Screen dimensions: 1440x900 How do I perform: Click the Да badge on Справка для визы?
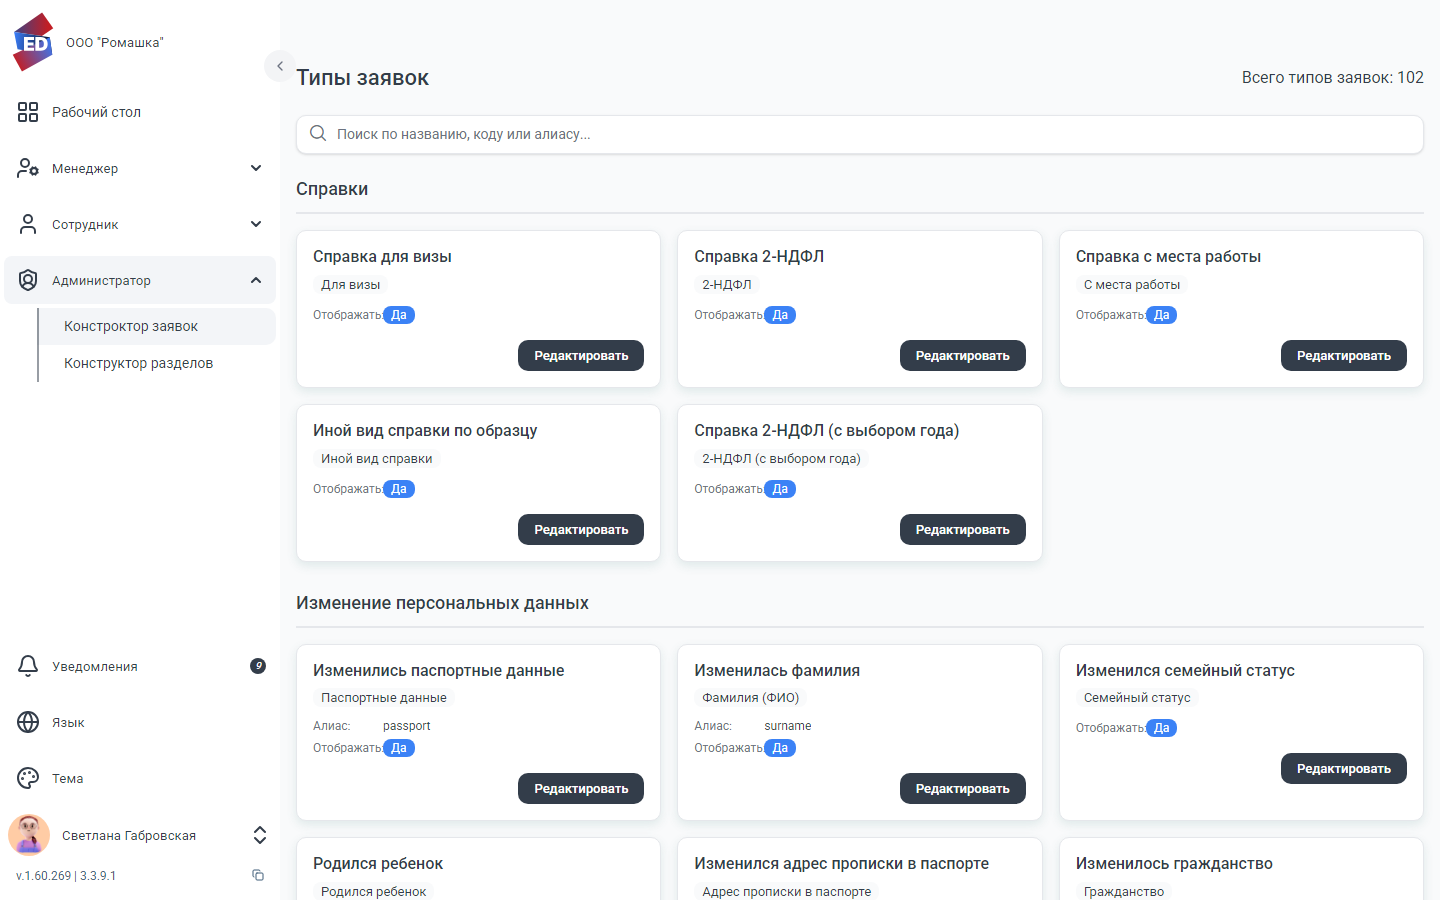[x=399, y=315]
